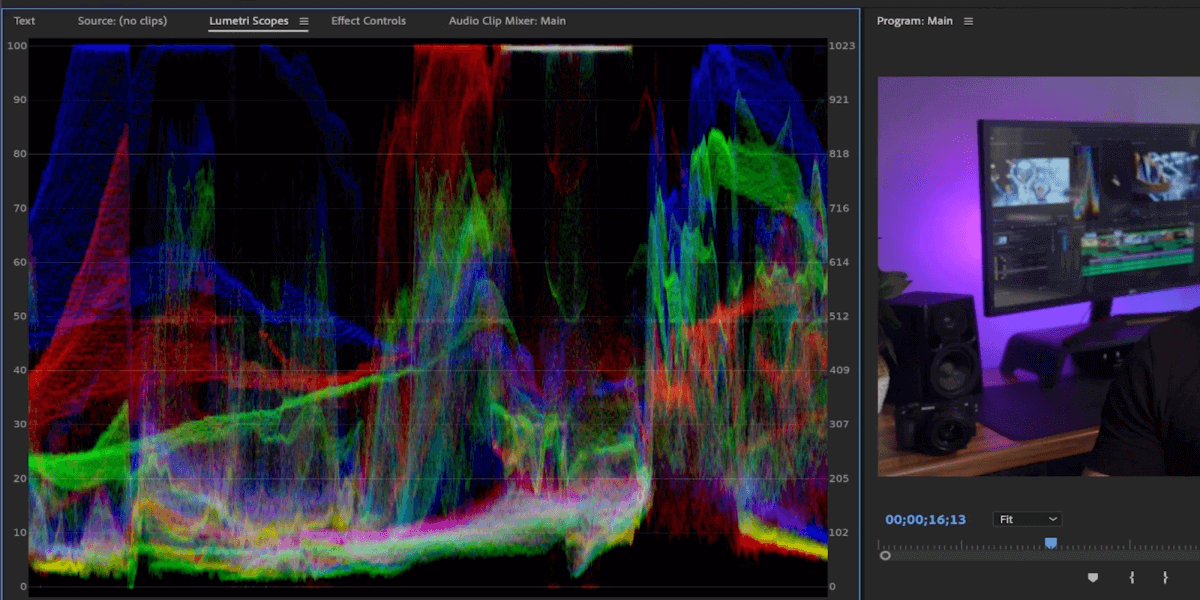Add a marker in Program monitor
This screenshot has height=600, width=1200.
click(1092, 577)
